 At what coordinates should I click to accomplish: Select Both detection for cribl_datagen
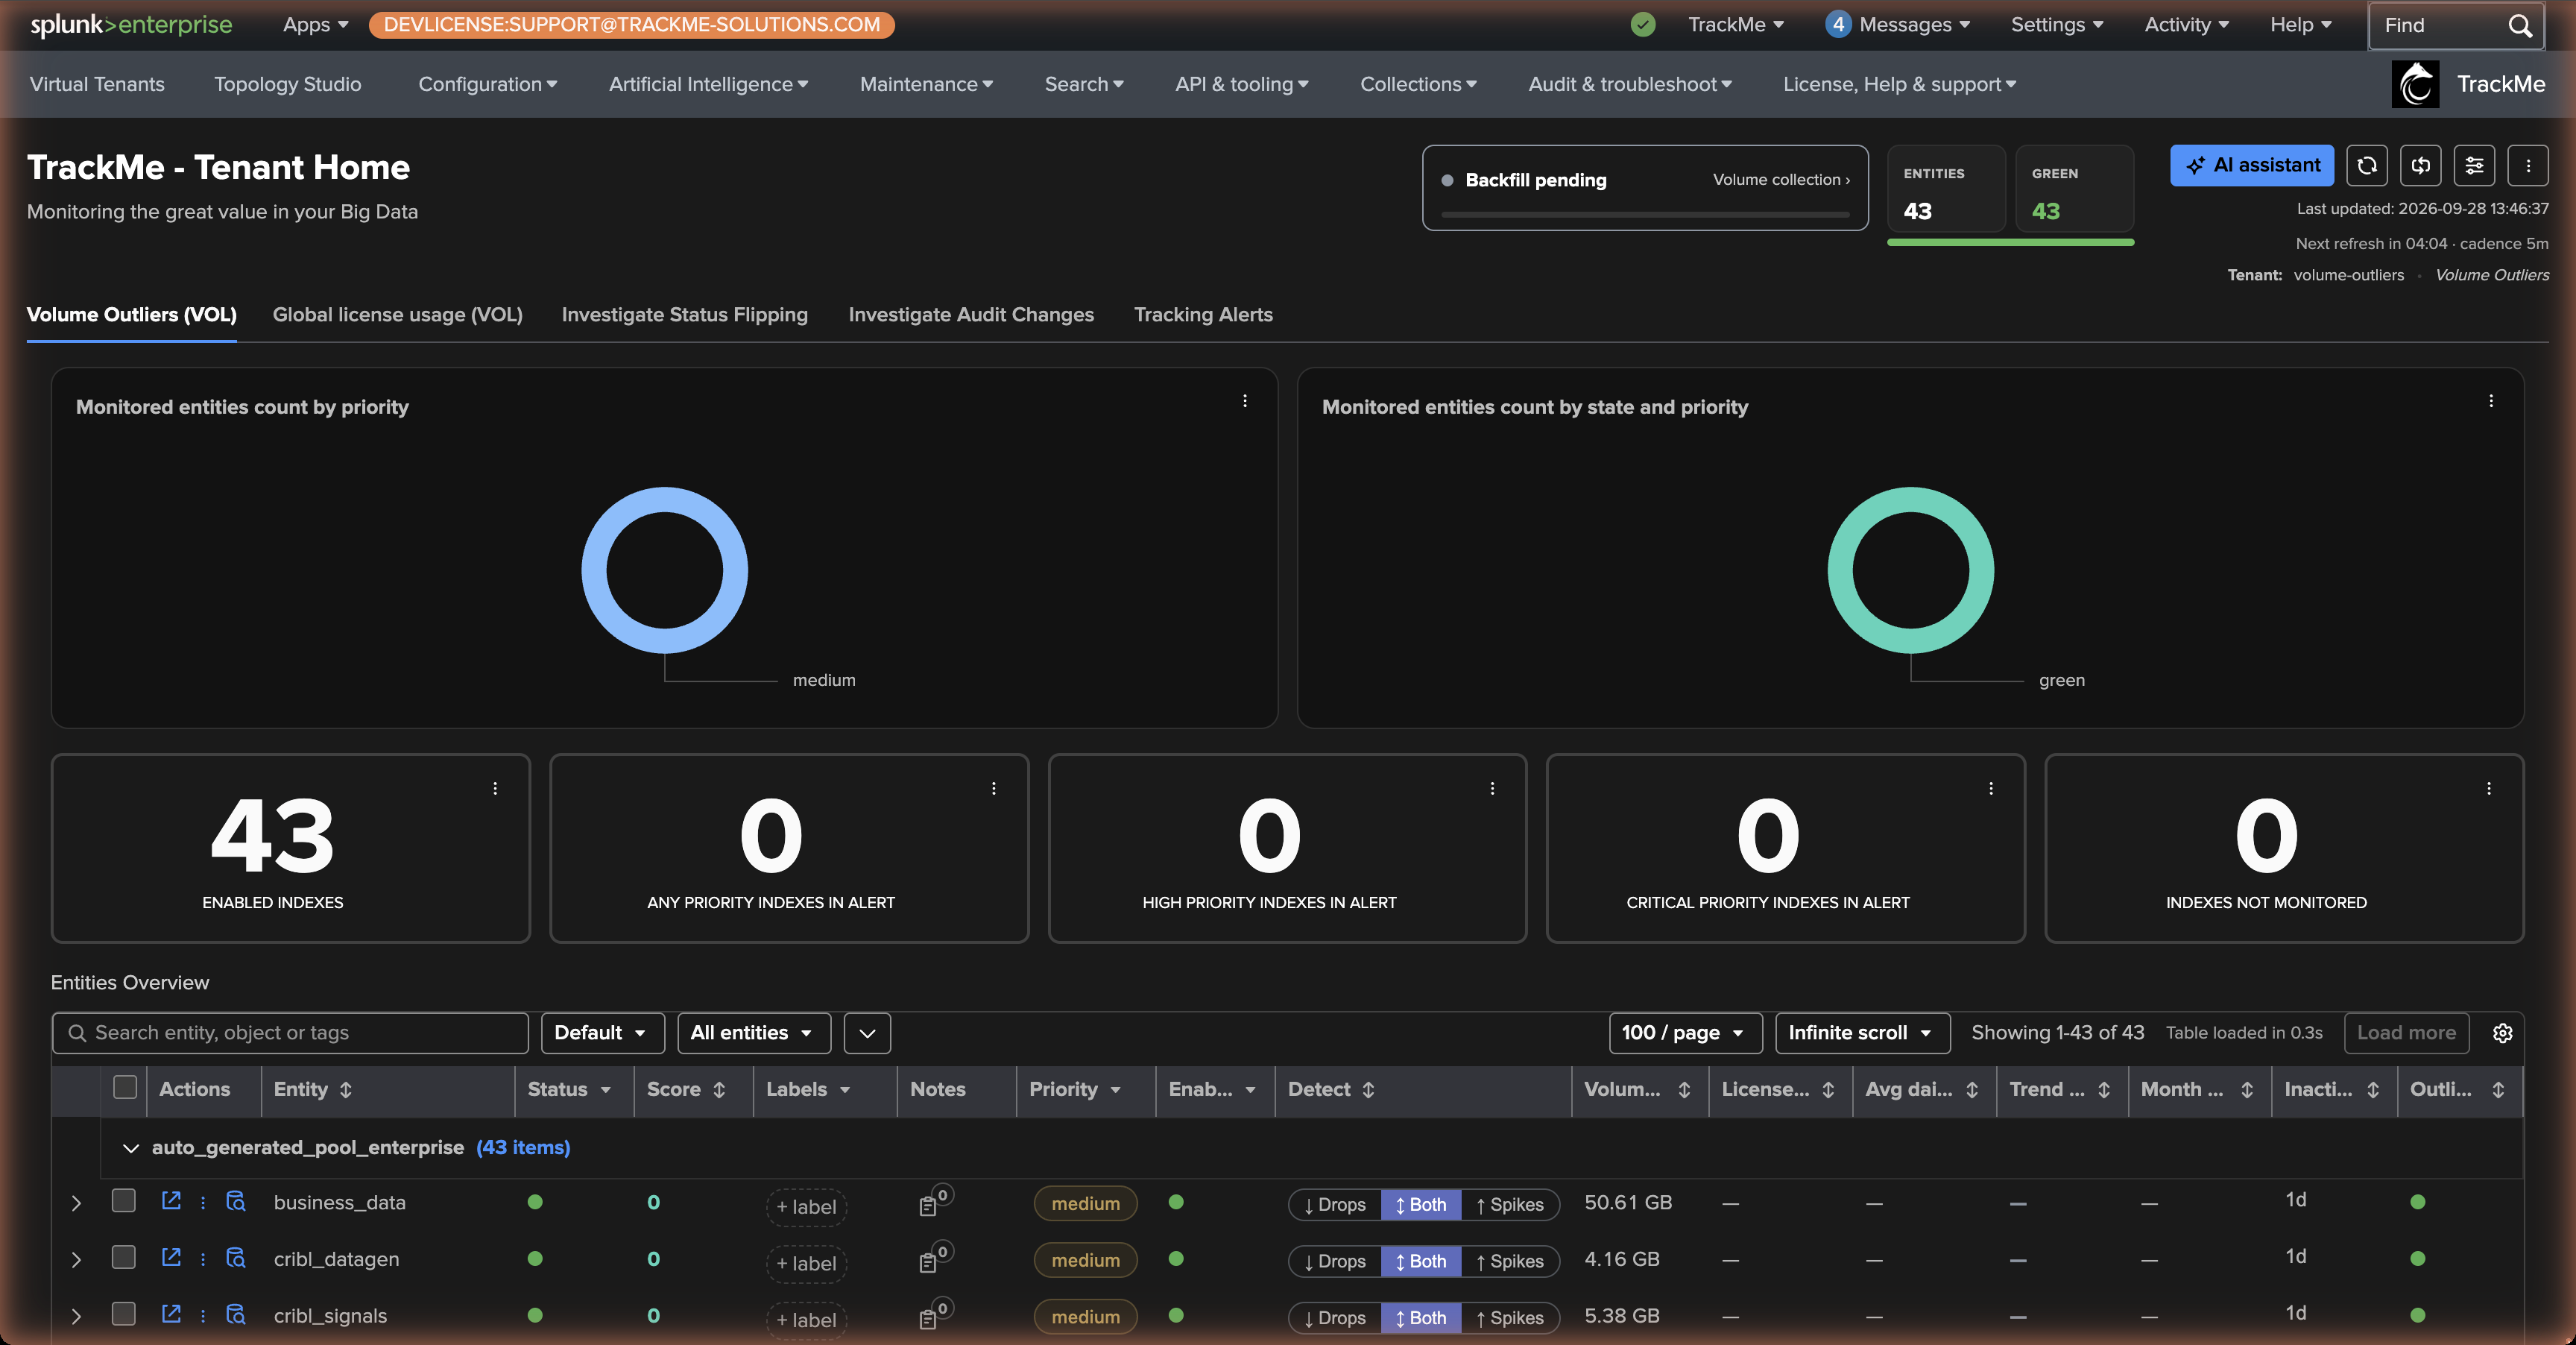1421,1263
